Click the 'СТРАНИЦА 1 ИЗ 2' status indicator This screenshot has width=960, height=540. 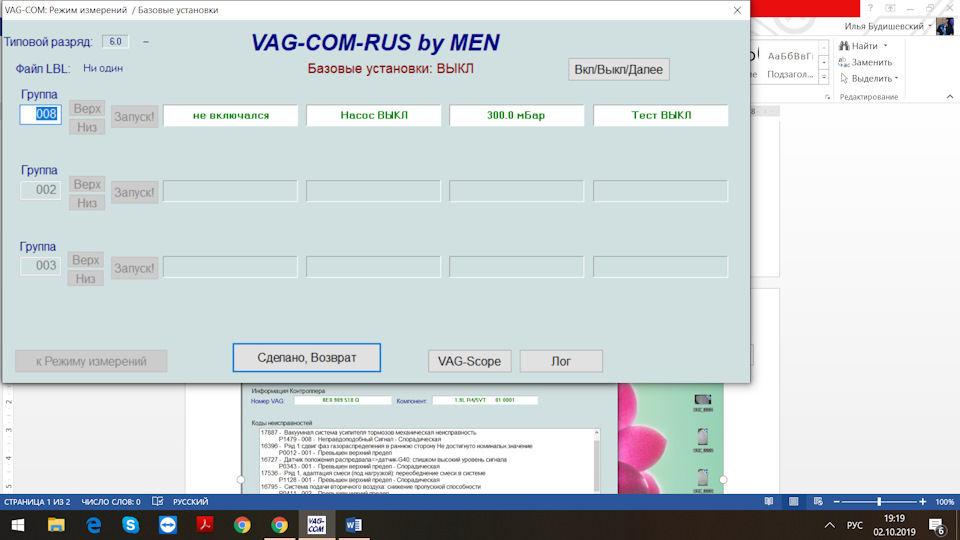coord(37,502)
